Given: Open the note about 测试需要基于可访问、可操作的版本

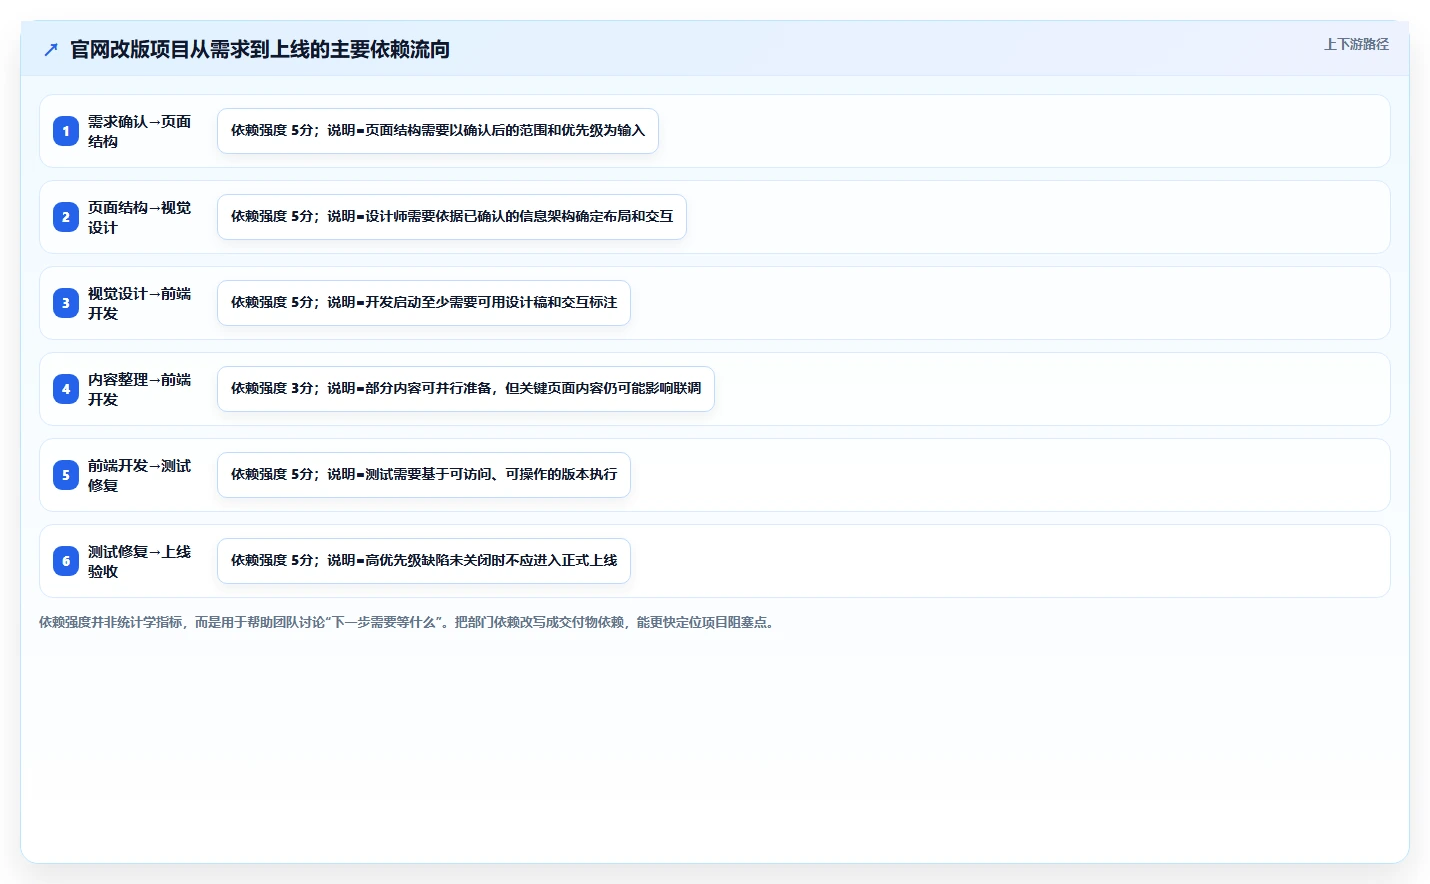Looking at the screenshot, I should 424,475.
